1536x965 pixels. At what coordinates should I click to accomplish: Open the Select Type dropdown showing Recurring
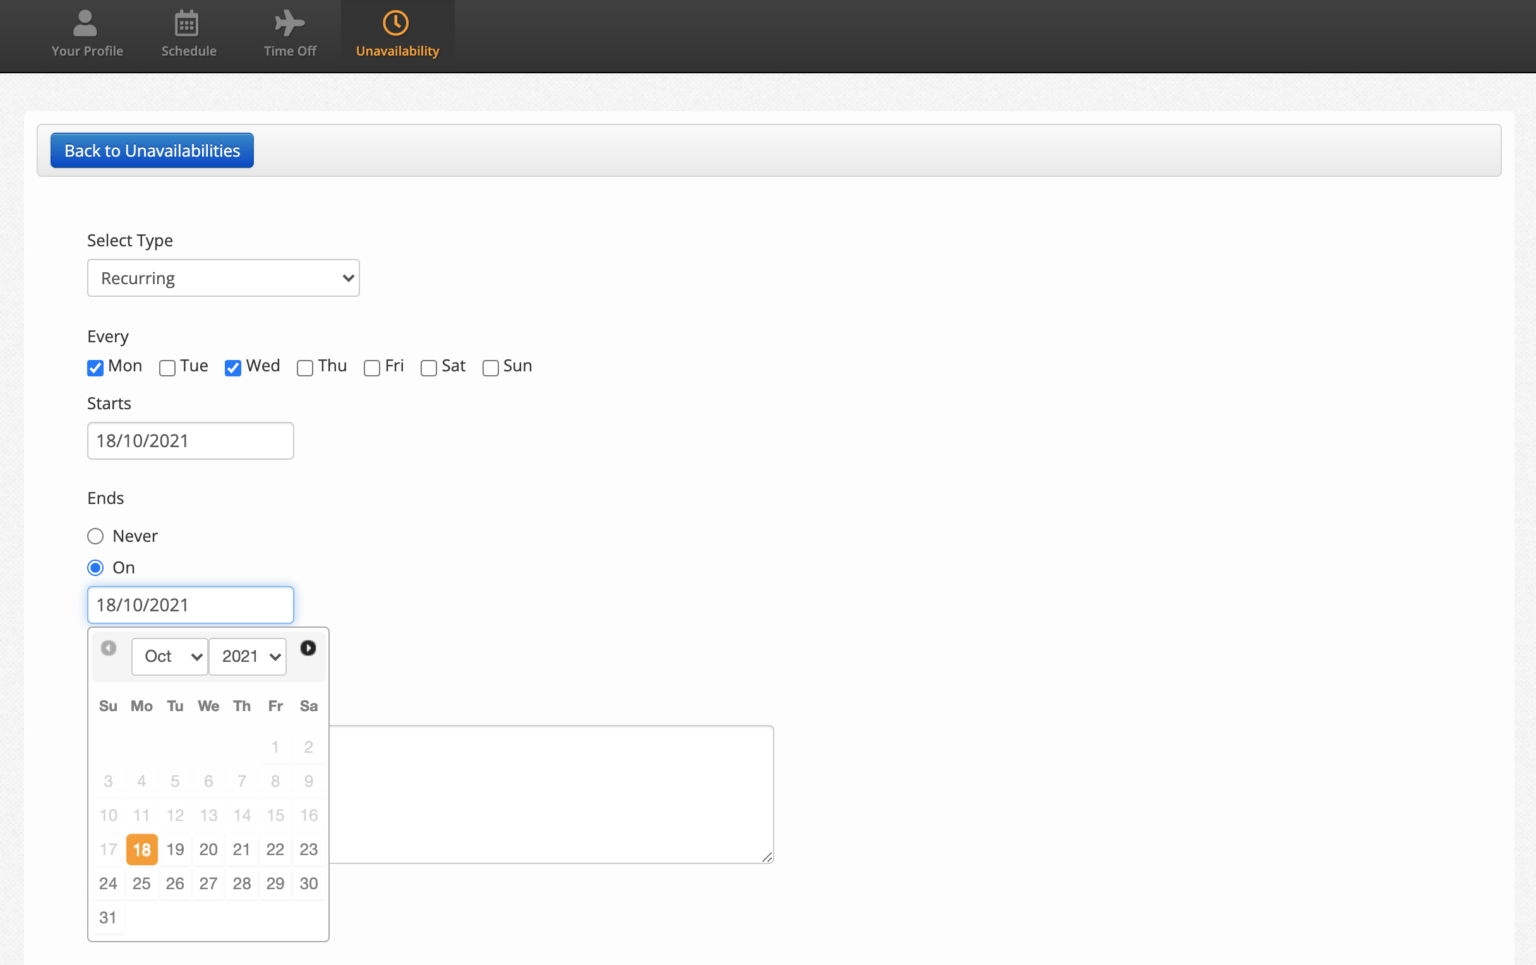[x=223, y=278]
